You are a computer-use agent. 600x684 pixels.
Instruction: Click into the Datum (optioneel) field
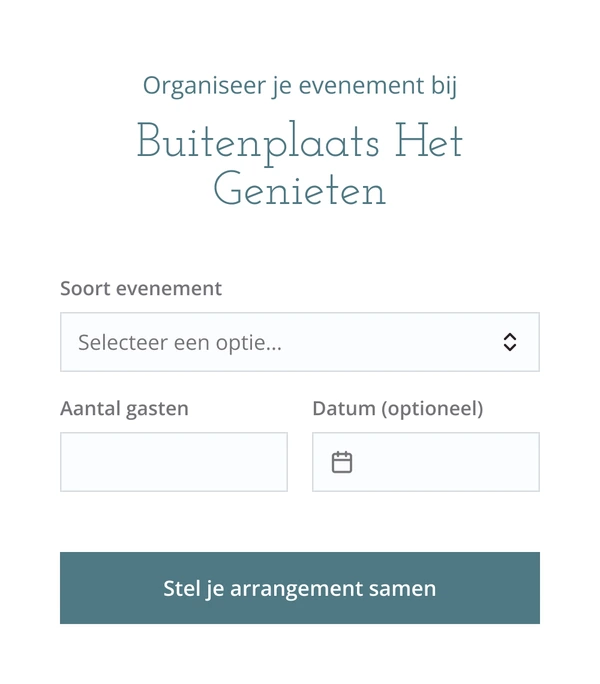[426, 462]
